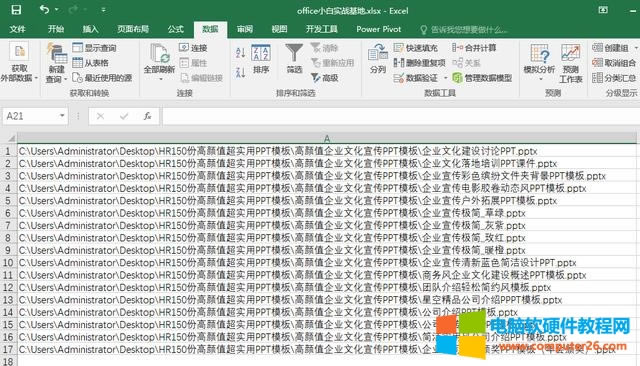
Task: Switch to the 公式 ribbon tab
Action: click(x=176, y=29)
